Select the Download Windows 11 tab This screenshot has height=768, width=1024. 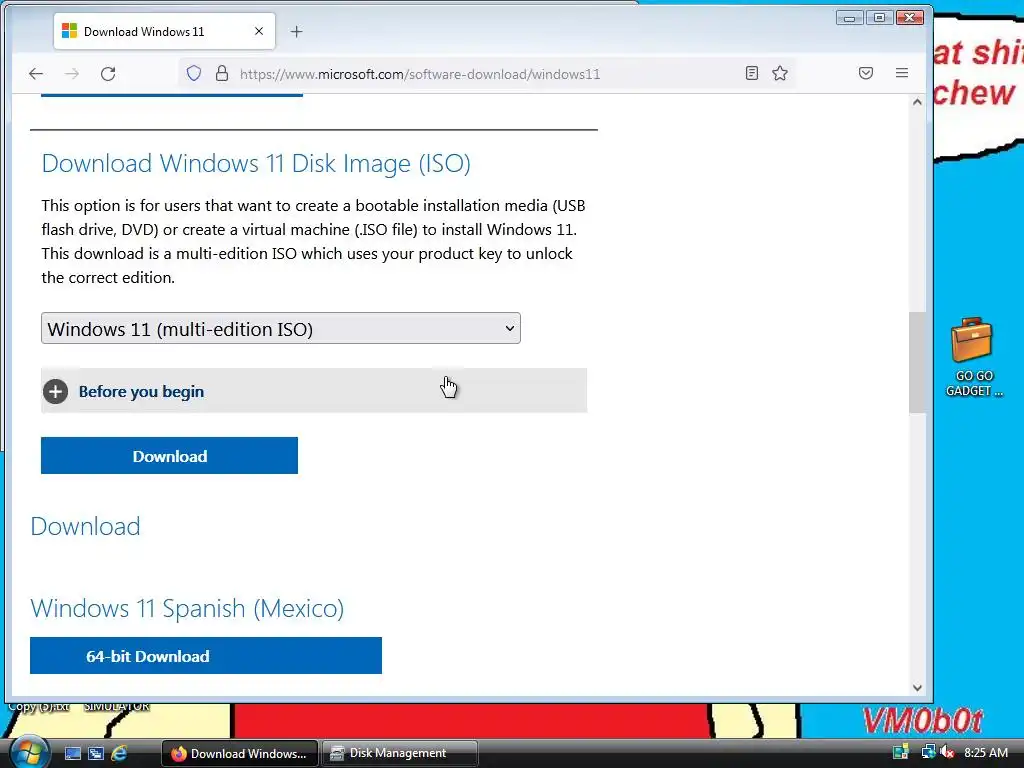164,31
